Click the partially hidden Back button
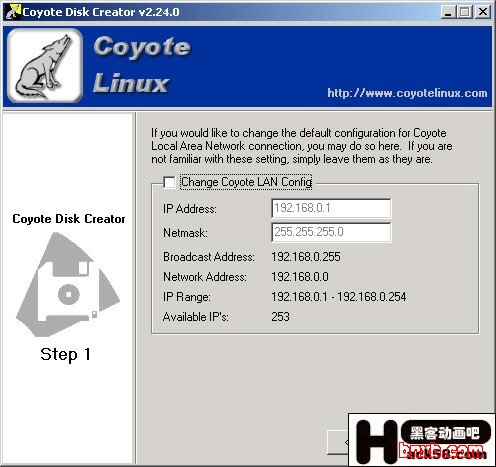 (338, 442)
